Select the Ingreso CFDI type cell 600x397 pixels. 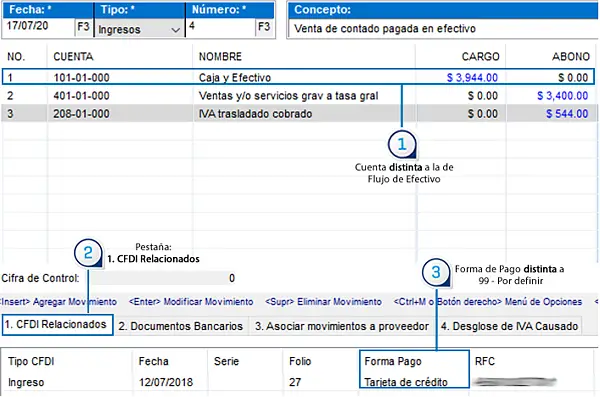(26, 382)
